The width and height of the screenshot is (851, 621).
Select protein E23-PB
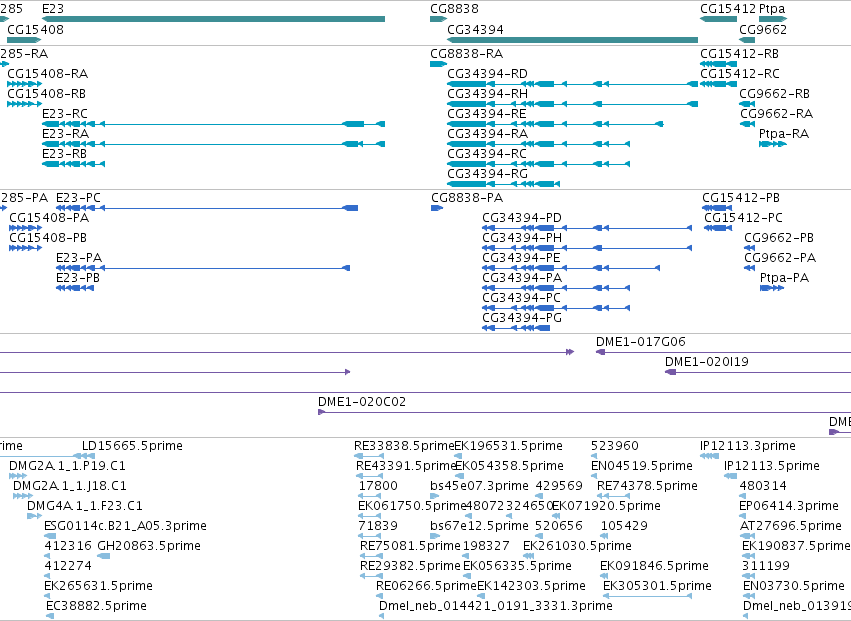(x=75, y=288)
